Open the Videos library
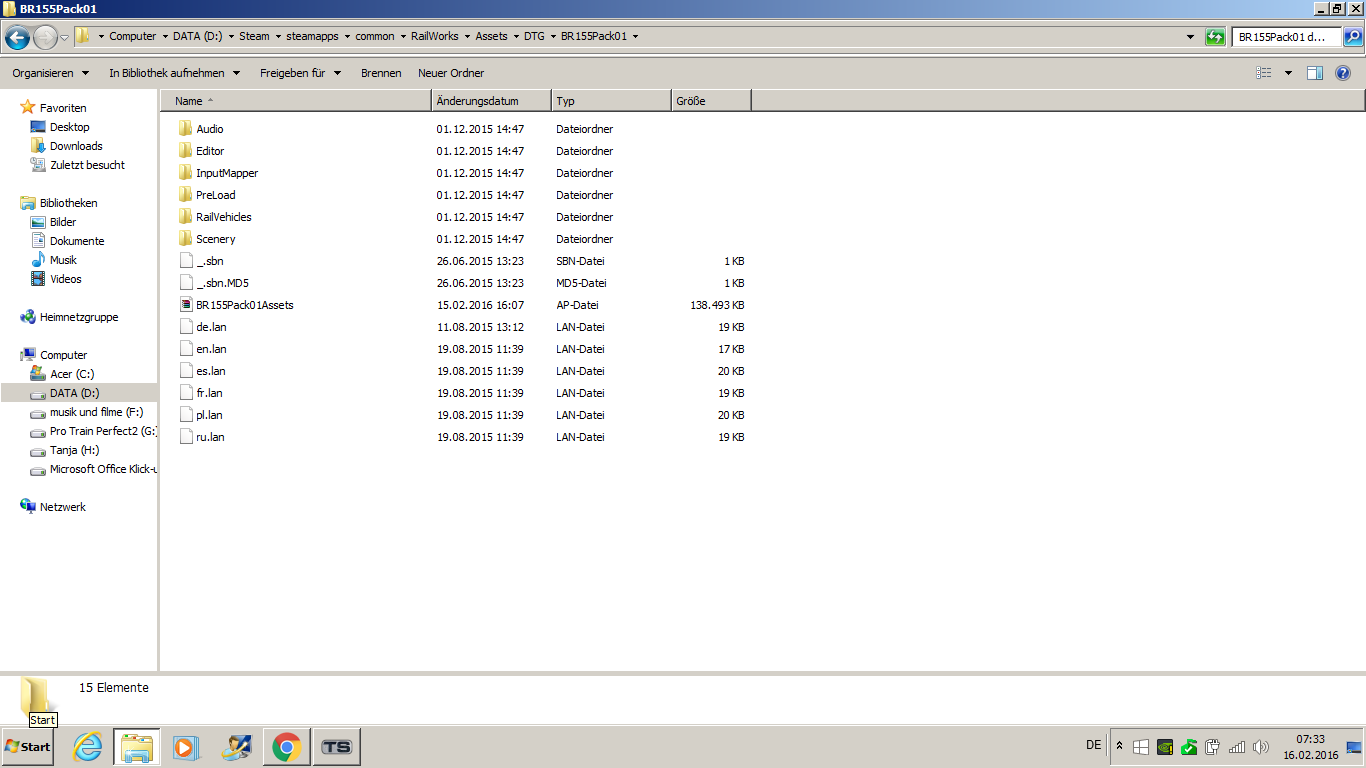This screenshot has height=768, width=1366. 66,279
